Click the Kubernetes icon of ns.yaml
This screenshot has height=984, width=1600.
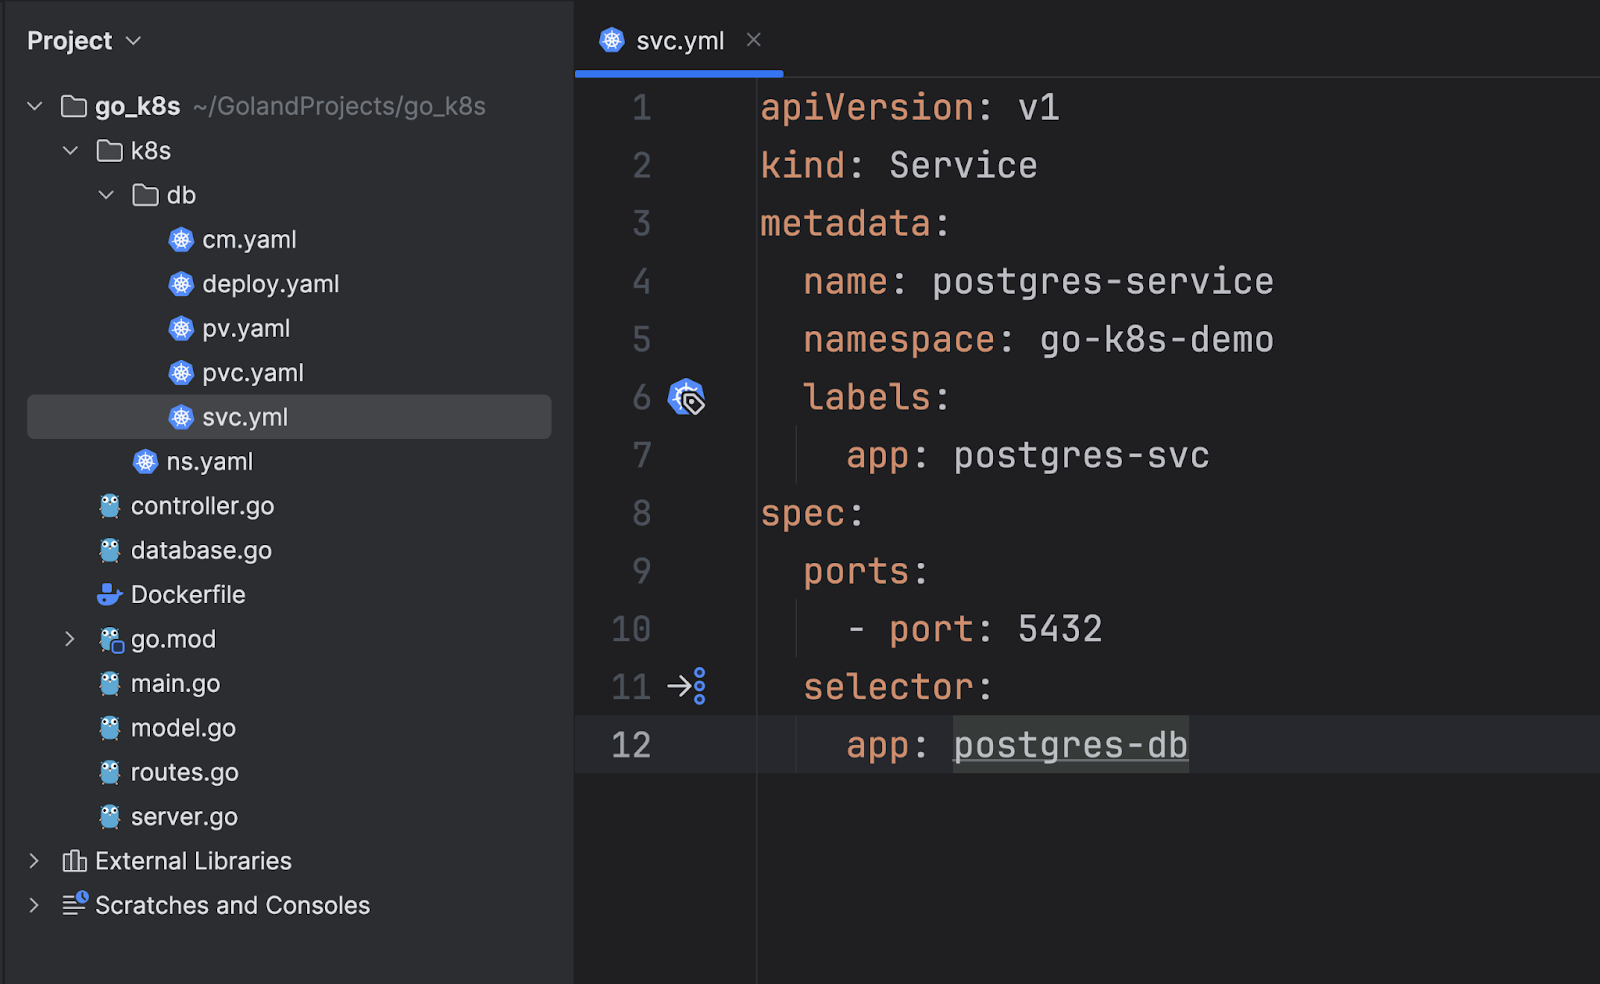pos(146,461)
